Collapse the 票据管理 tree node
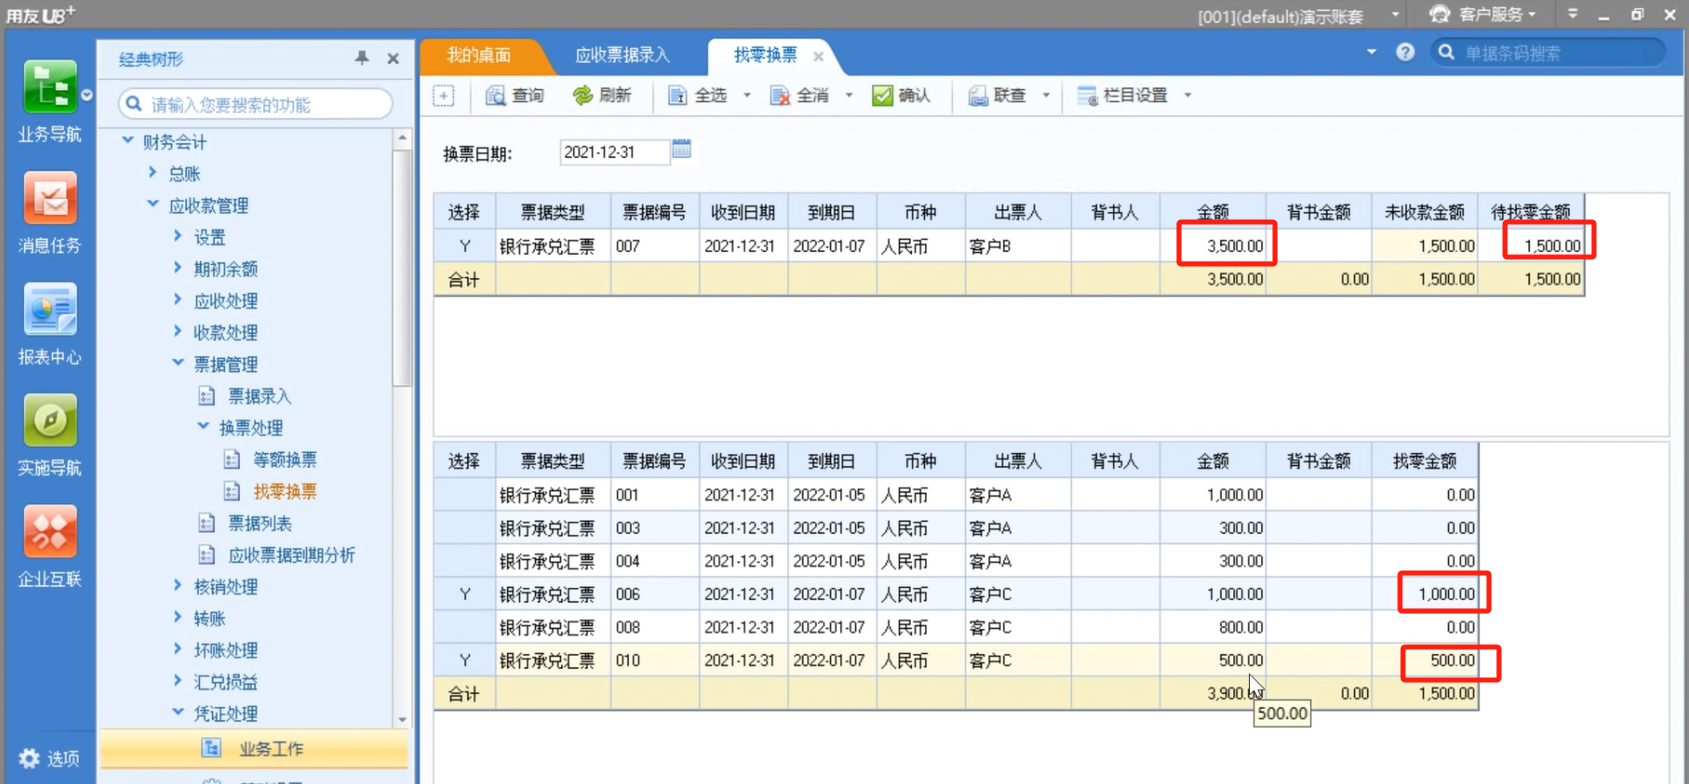1689x784 pixels. [178, 364]
